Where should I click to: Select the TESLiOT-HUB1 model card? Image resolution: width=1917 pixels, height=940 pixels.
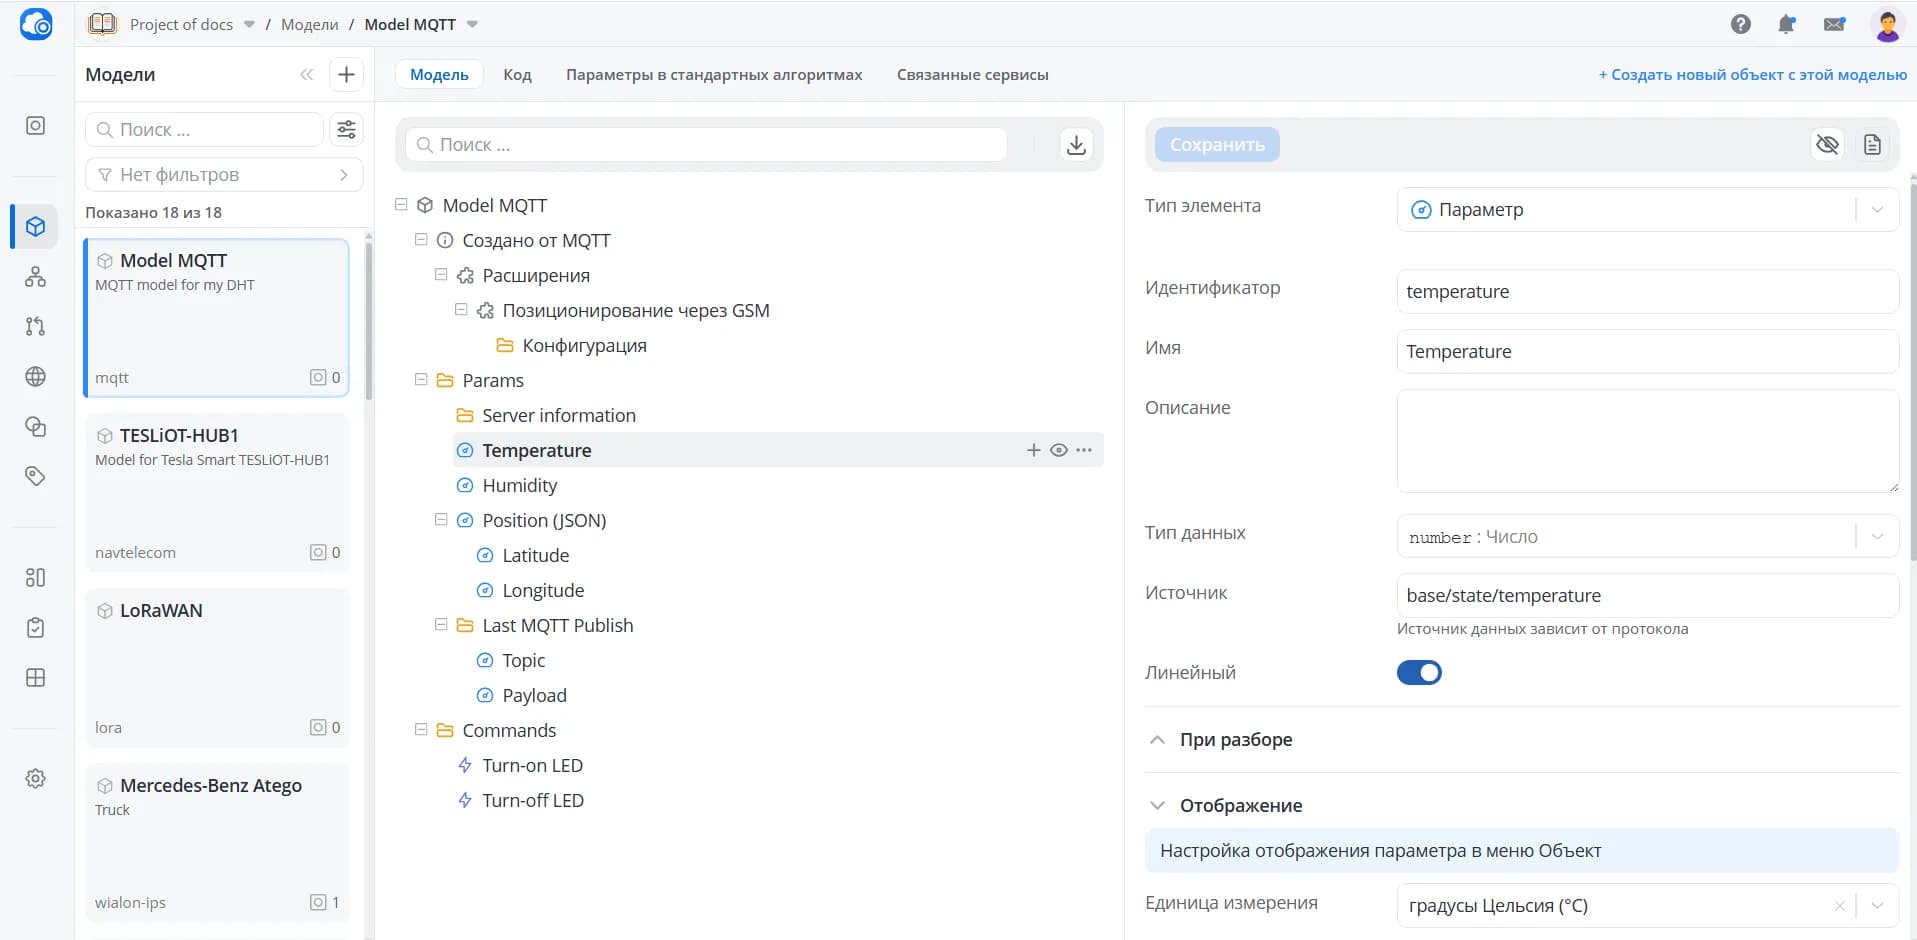click(x=217, y=493)
